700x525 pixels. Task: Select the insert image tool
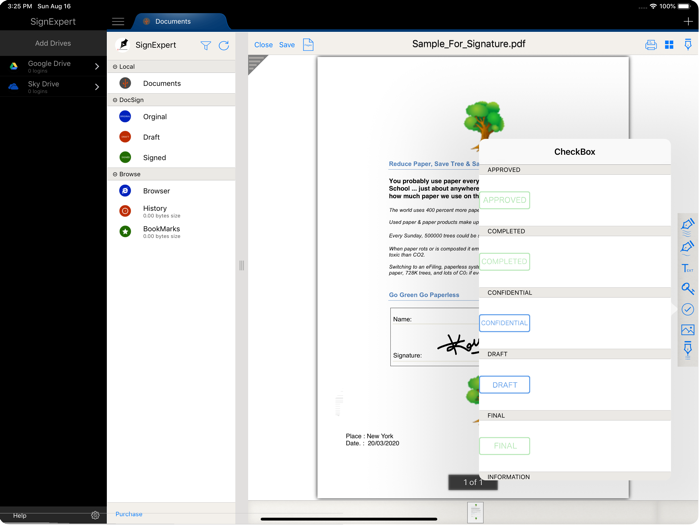(688, 330)
